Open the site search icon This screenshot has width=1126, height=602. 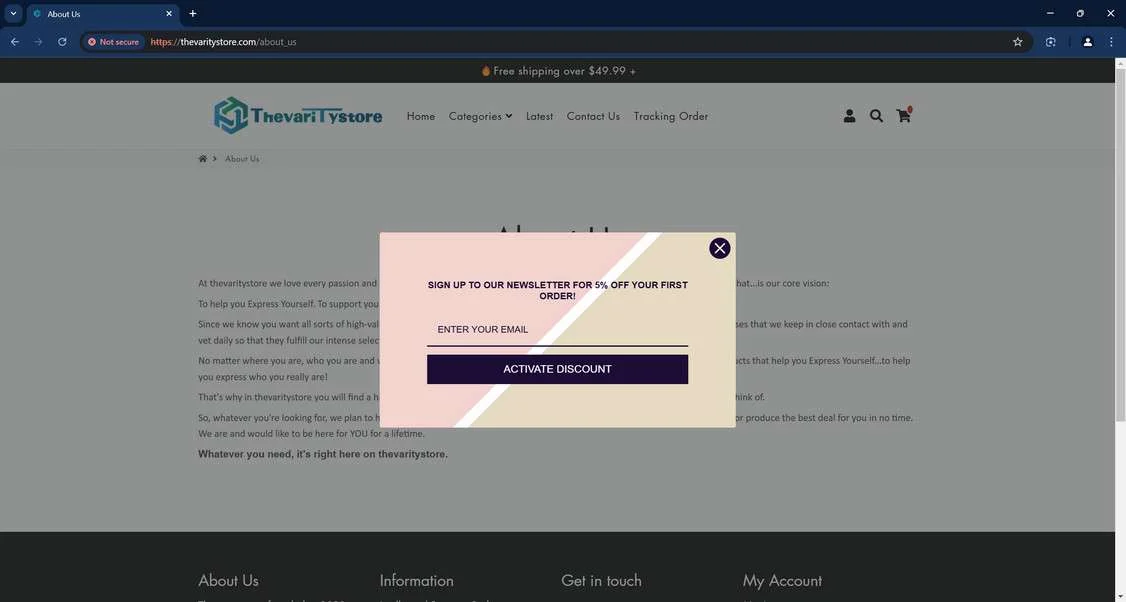click(876, 116)
